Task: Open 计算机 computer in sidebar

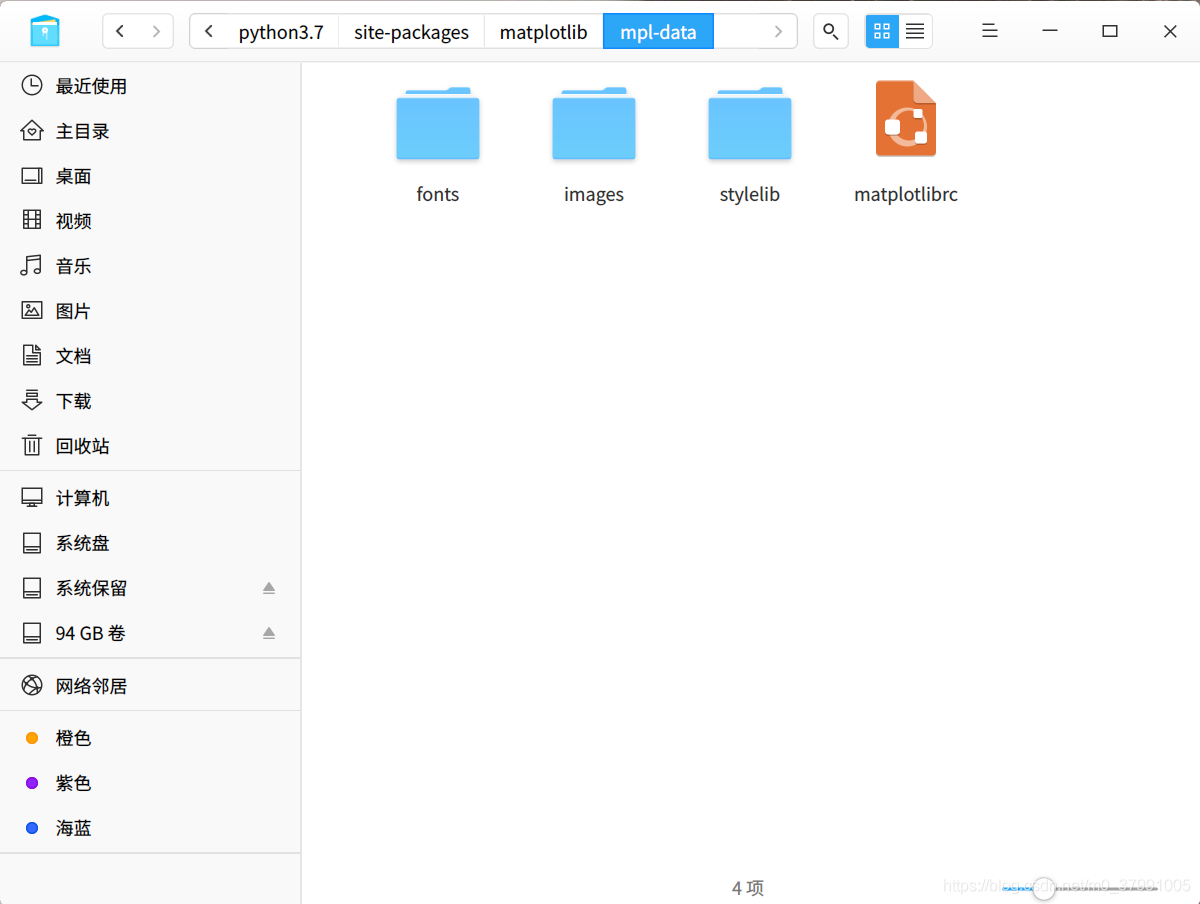Action: [x=150, y=498]
